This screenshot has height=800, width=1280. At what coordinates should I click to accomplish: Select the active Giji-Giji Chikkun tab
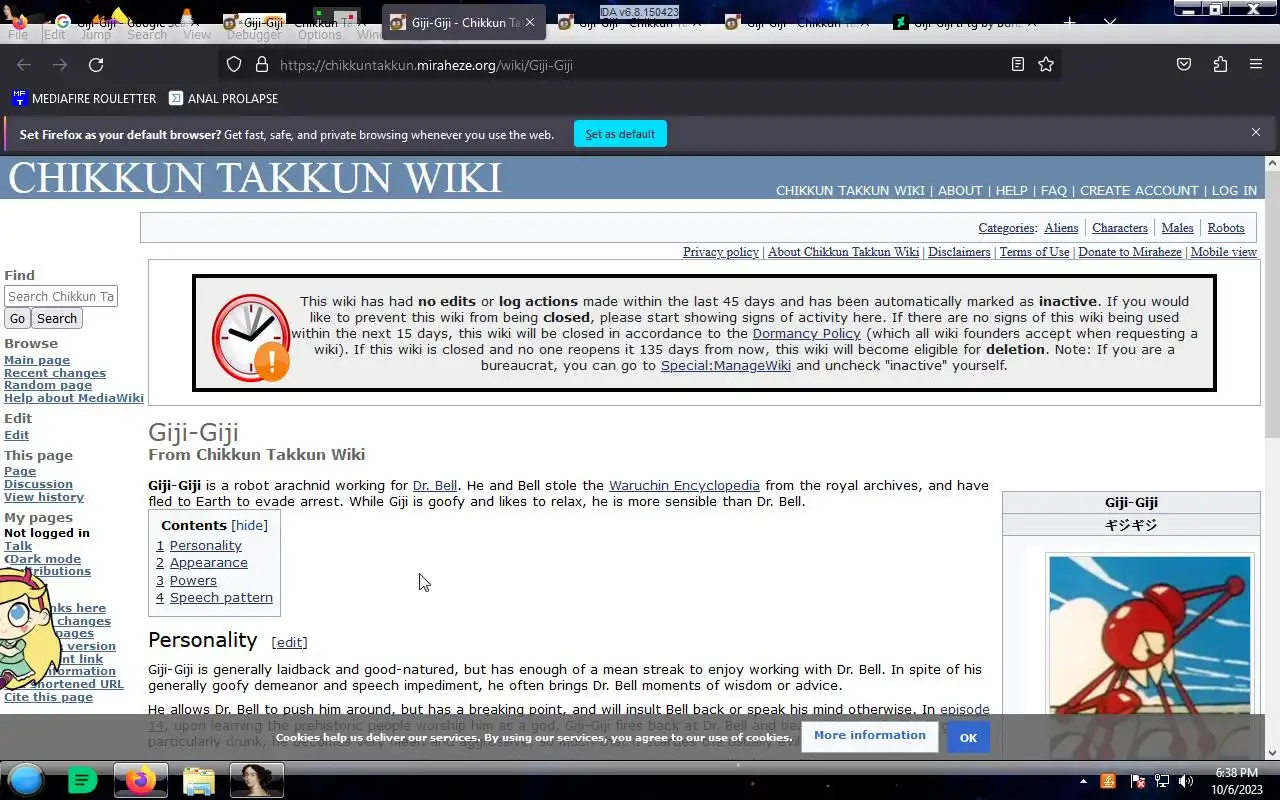[x=464, y=22]
